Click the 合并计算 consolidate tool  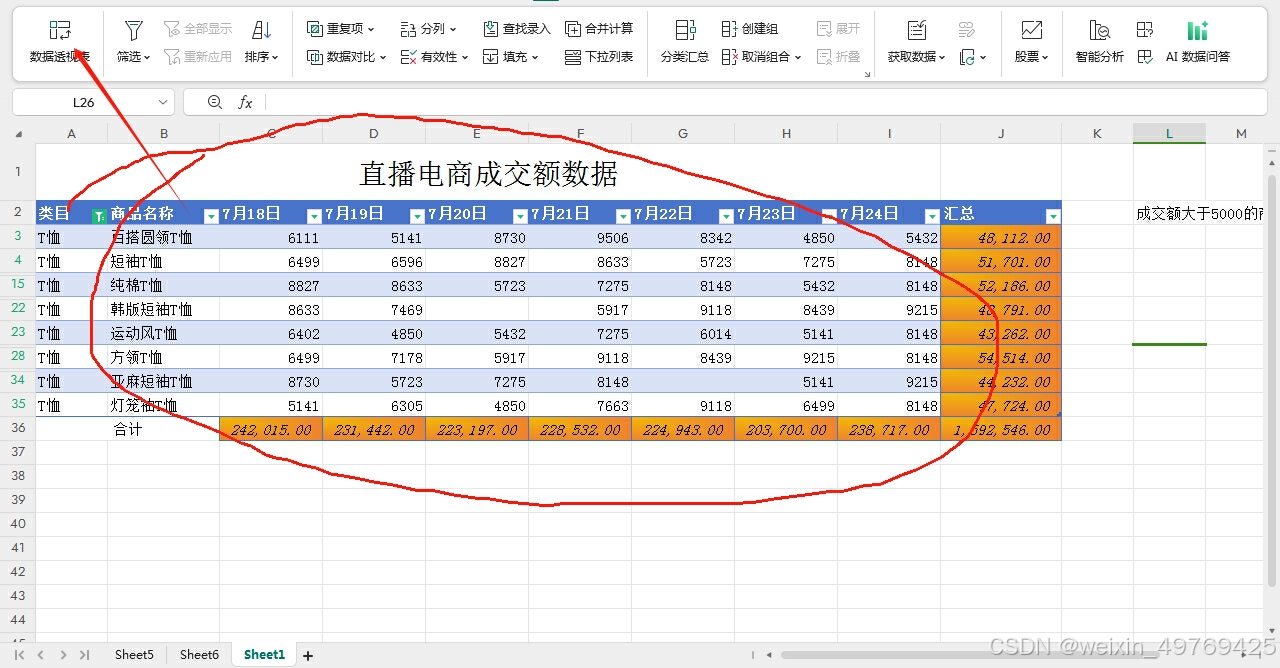click(599, 29)
